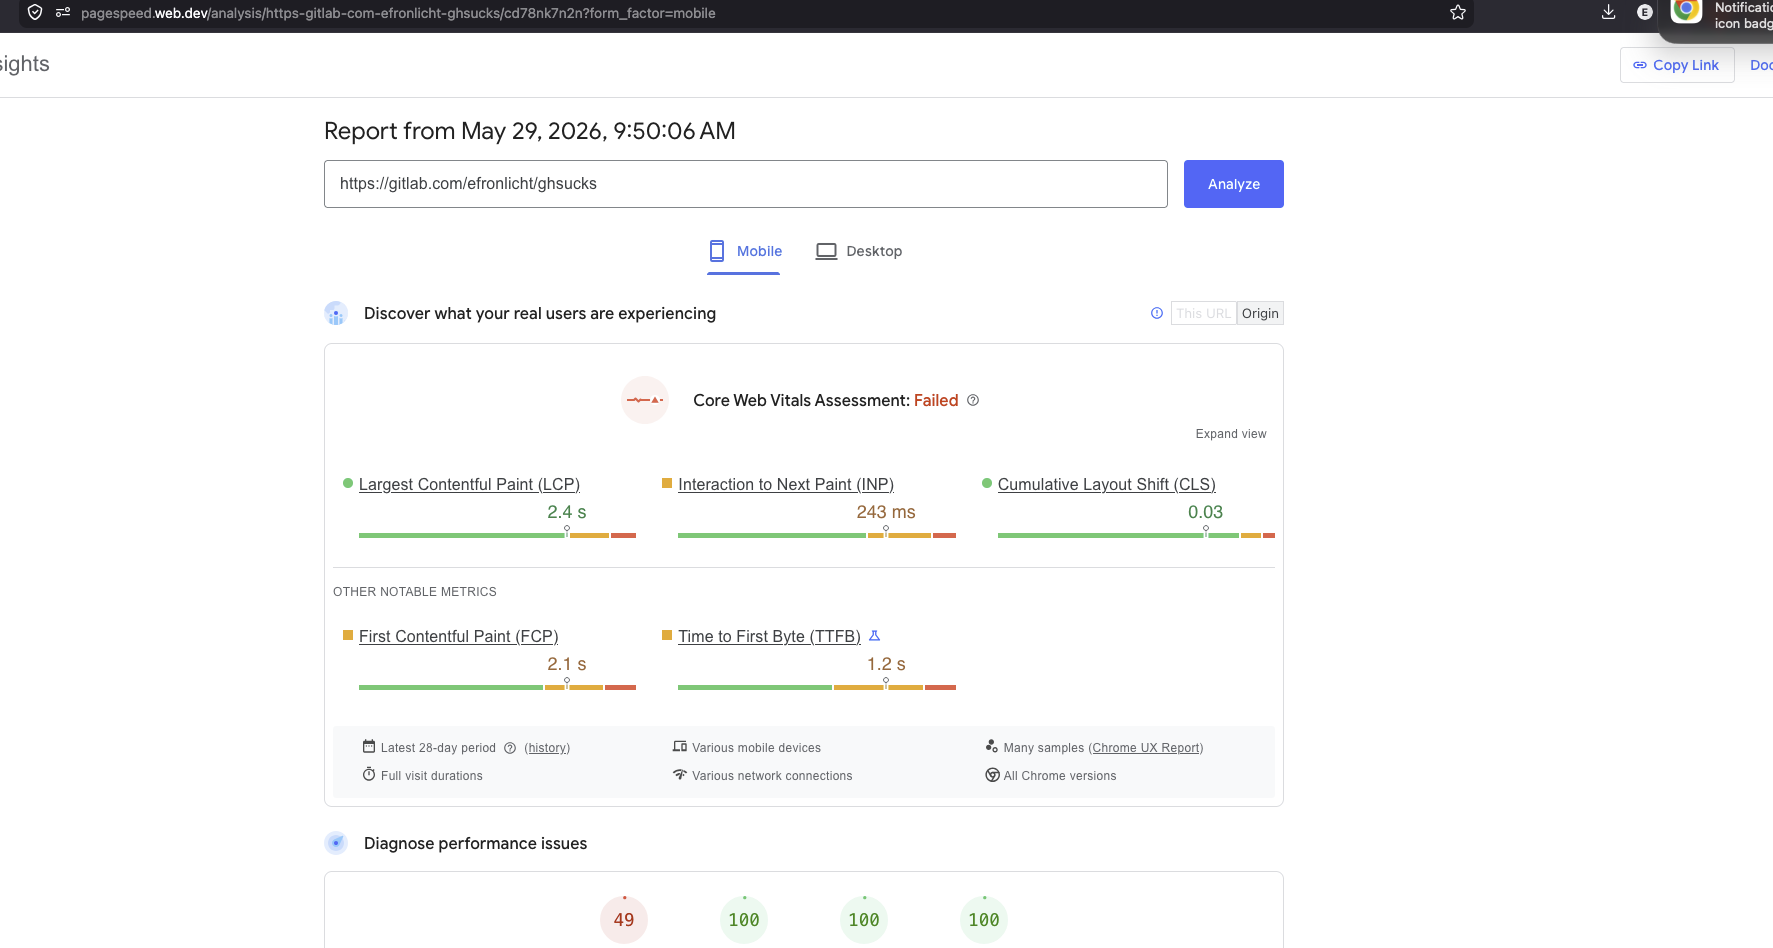Click the second score gauge showing 100
This screenshot has height=948, width=1773.
pyautogui.click(x=744, y=920)
